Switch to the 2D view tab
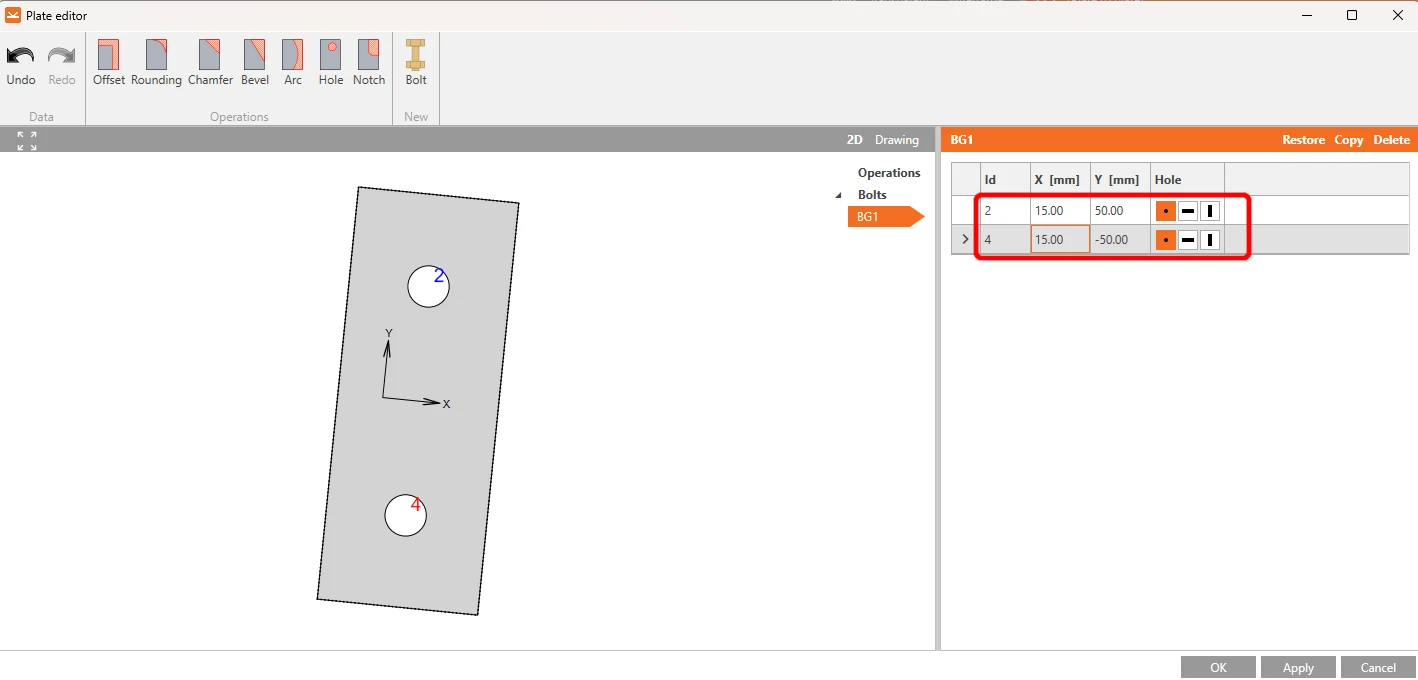 855,140
